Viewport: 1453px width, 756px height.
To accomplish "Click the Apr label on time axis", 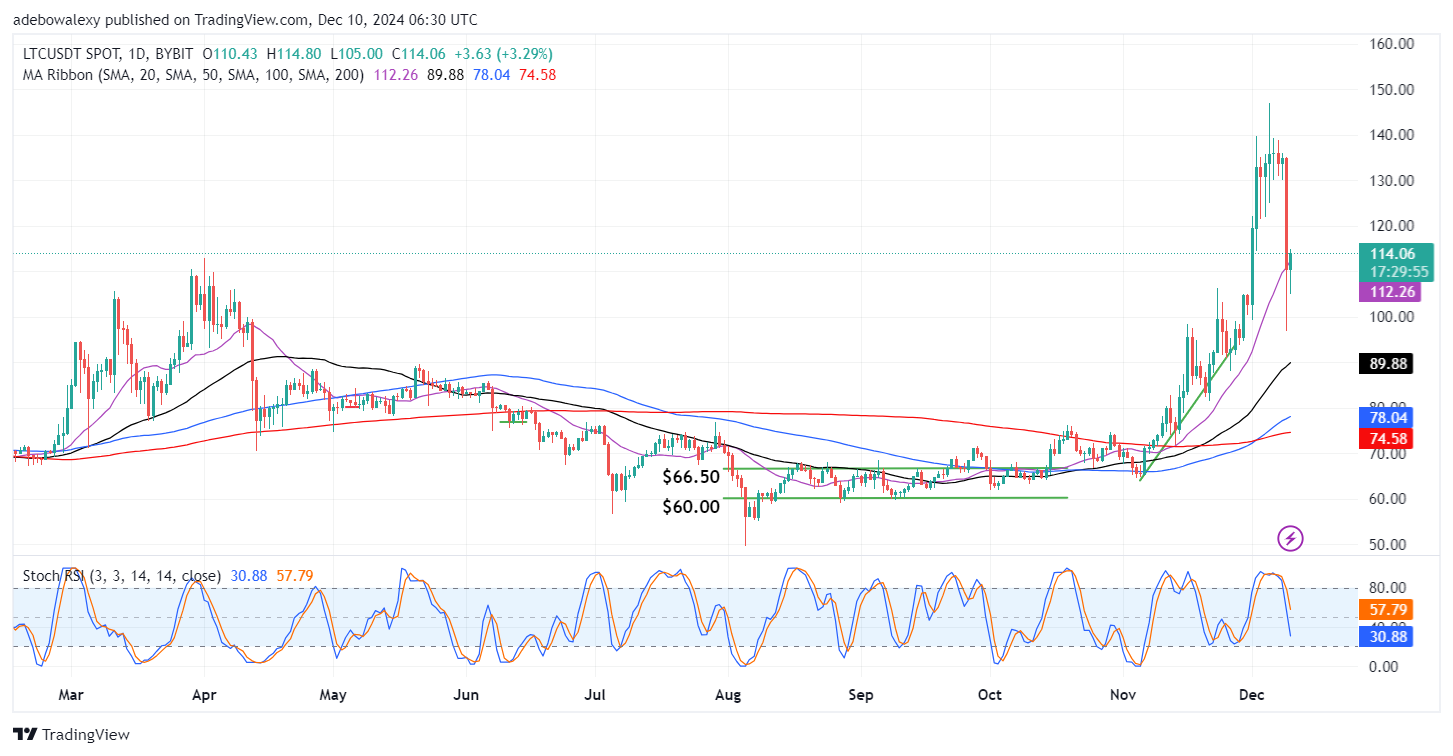I will [204, 693].
